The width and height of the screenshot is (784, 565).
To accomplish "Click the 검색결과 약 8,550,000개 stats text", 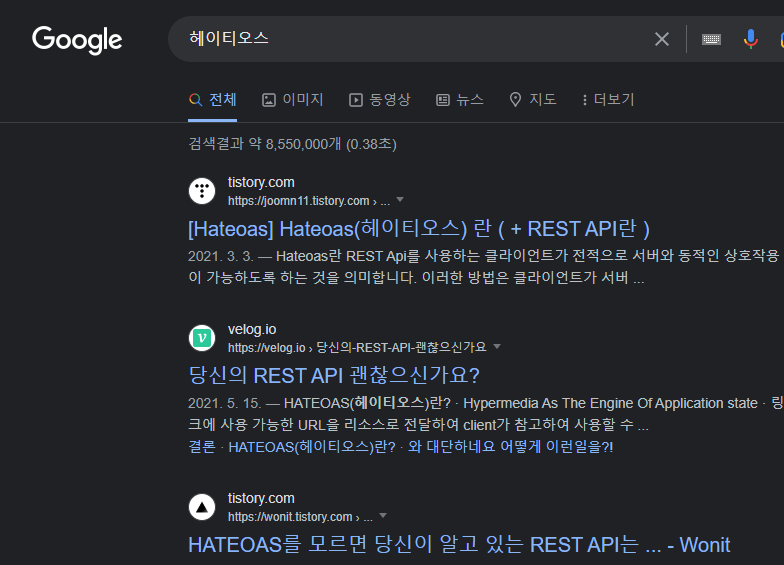I will 292,144.
